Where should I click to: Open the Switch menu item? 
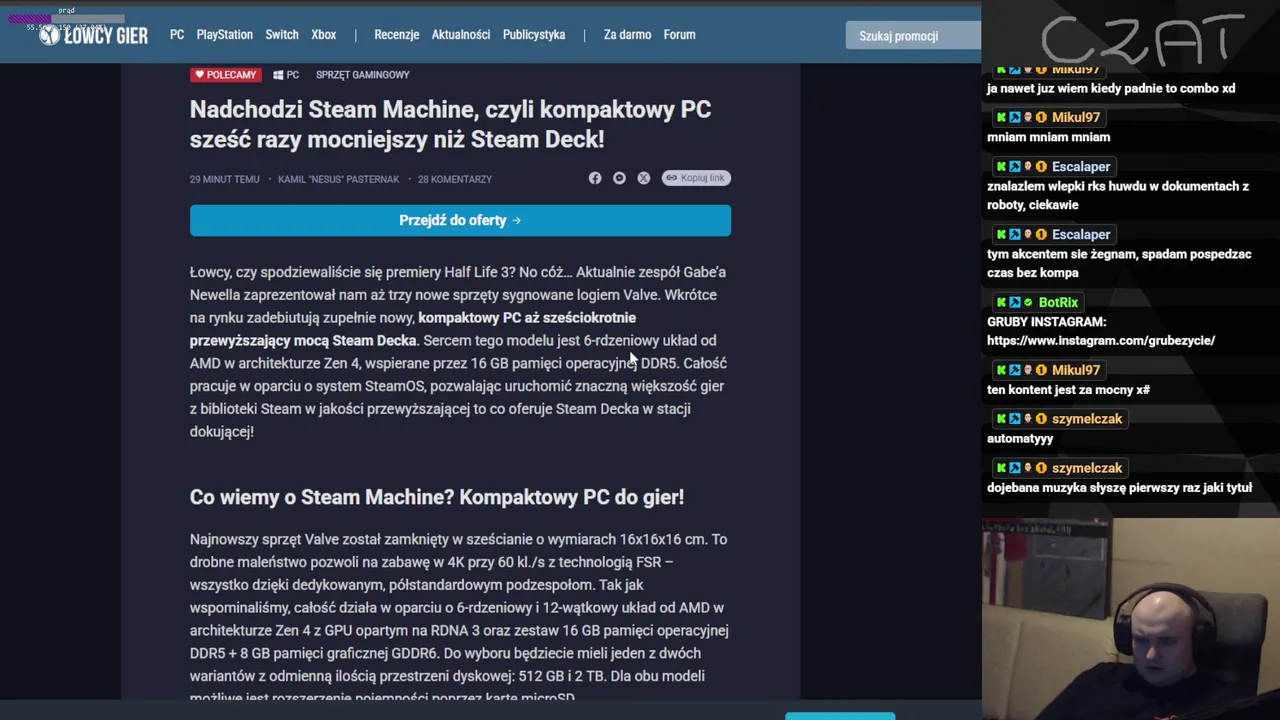coord(282,34)
